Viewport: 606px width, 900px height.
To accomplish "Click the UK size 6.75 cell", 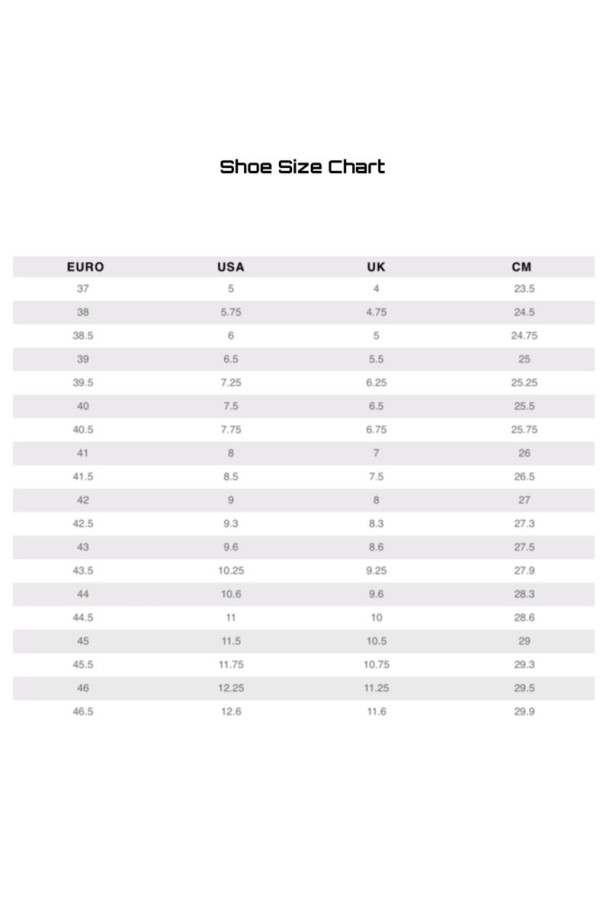I will click(376, 430).
